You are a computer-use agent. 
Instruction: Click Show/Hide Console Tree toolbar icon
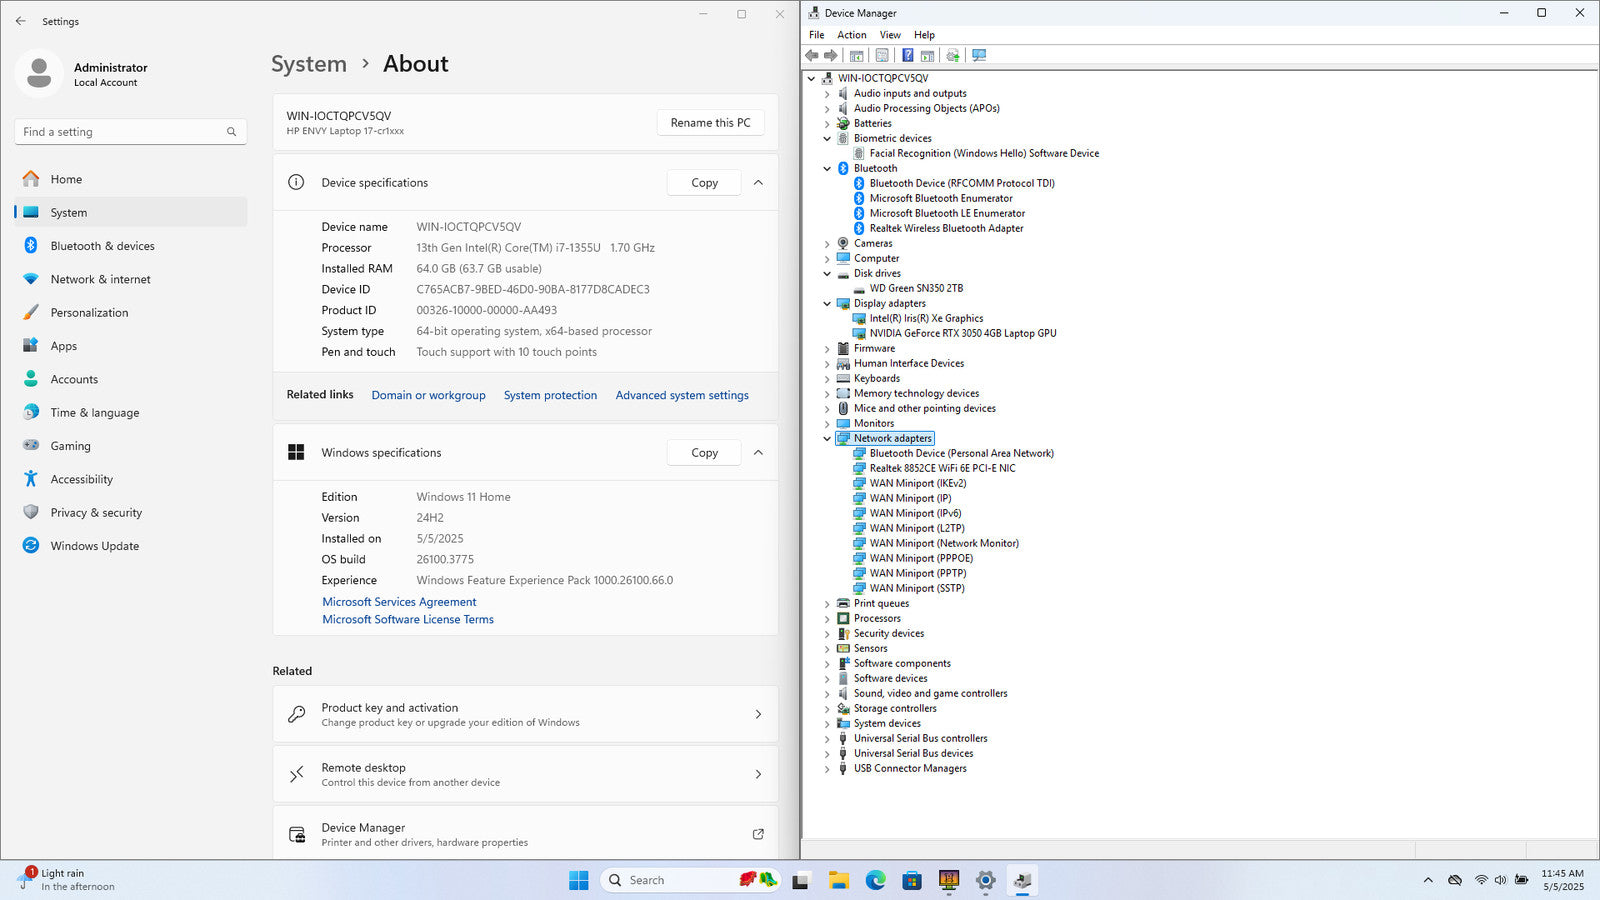point(857,56)
